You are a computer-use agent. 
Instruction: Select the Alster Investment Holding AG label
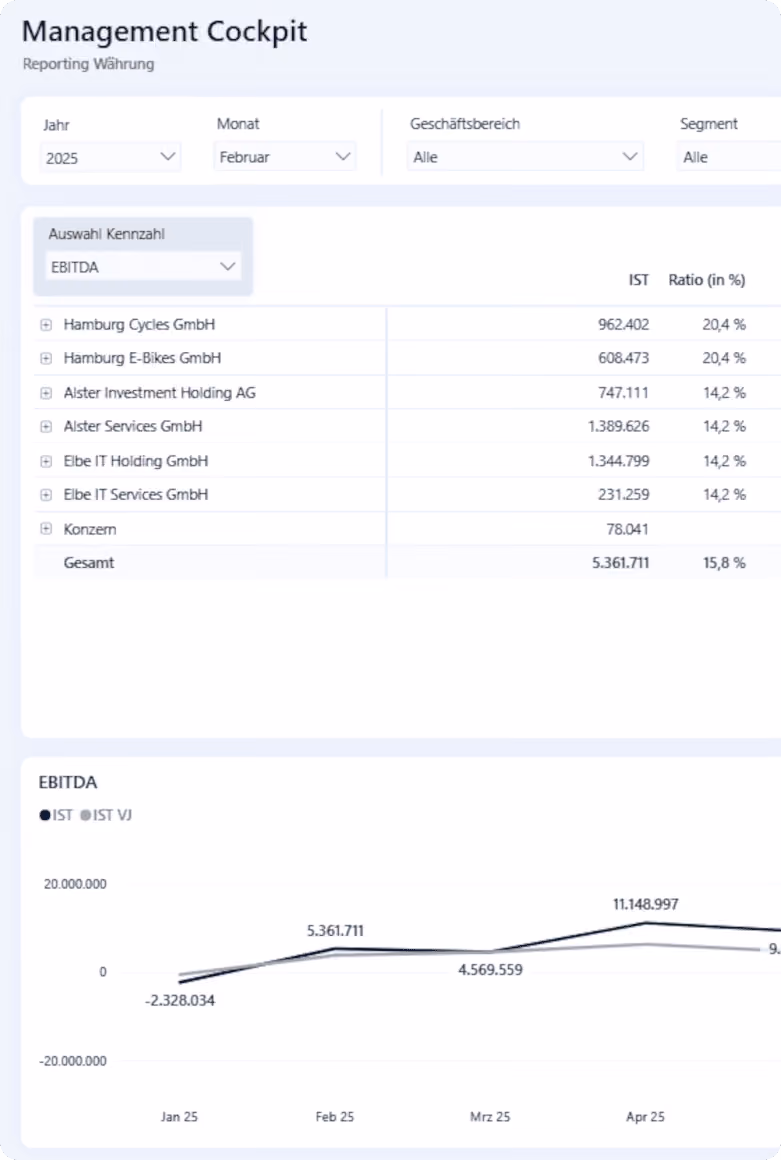[x=160, y=393]
